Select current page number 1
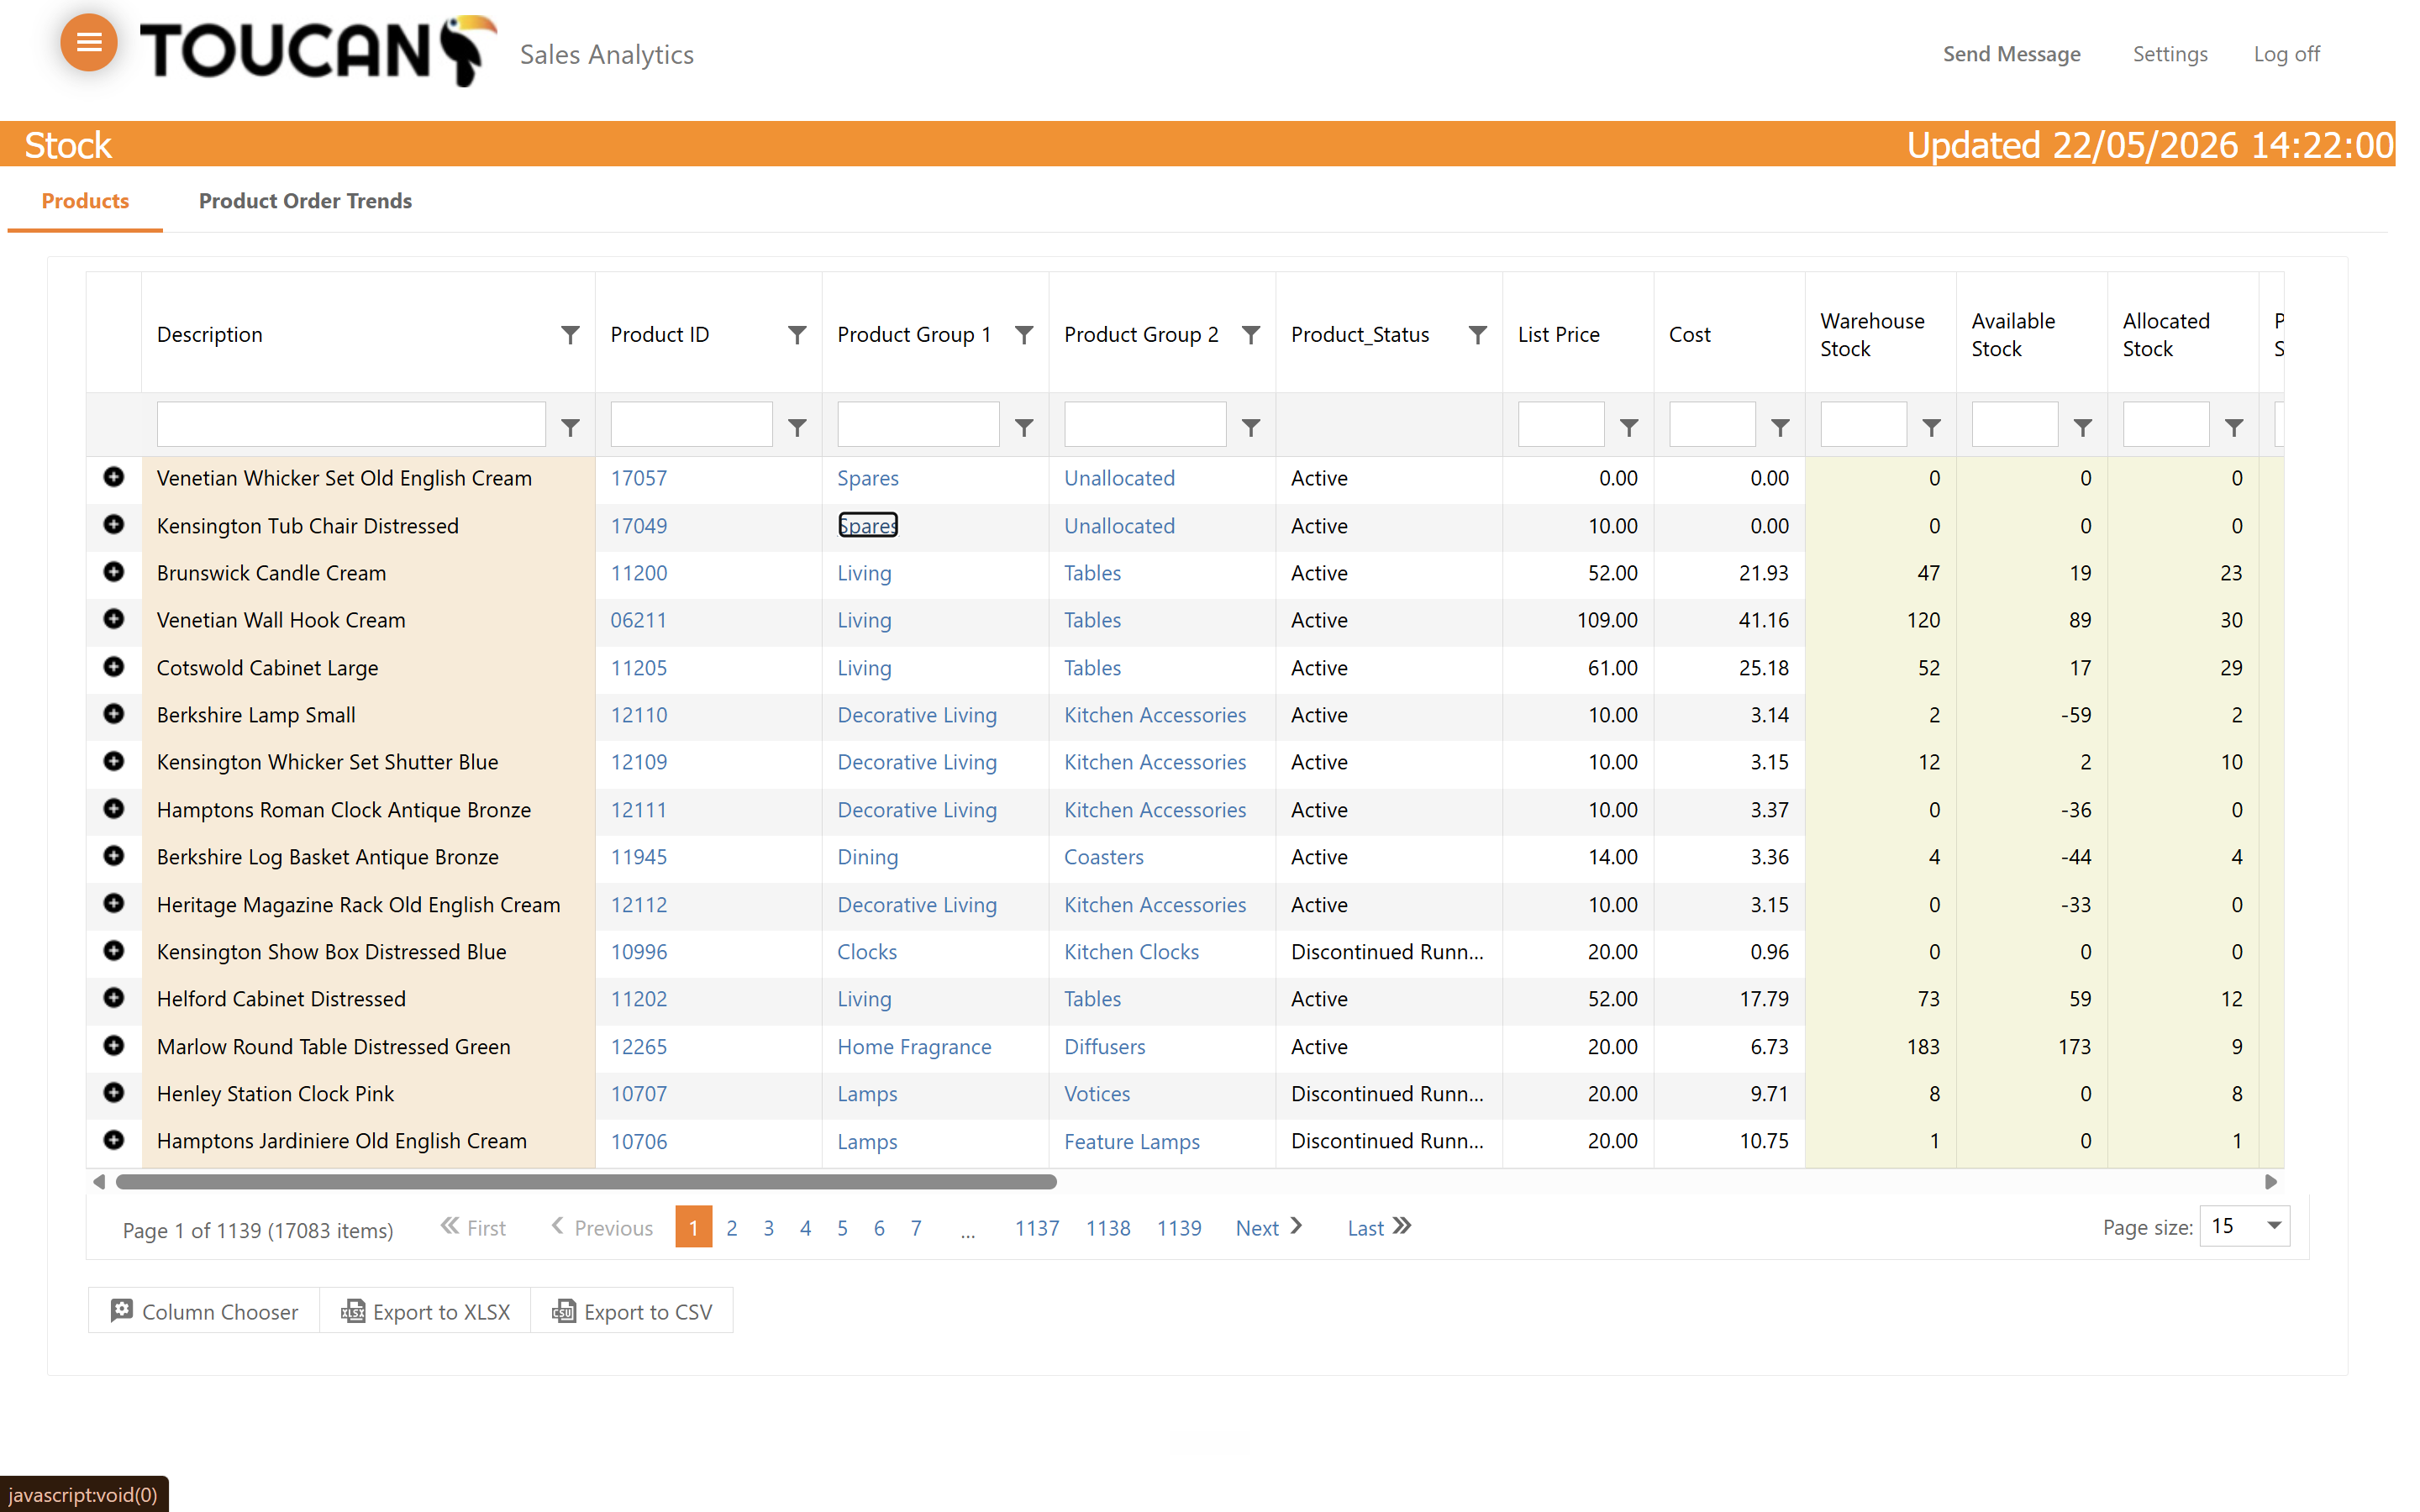Screen dimensions: 2420x1512 pyautogui.click(x=694, y=1227)
